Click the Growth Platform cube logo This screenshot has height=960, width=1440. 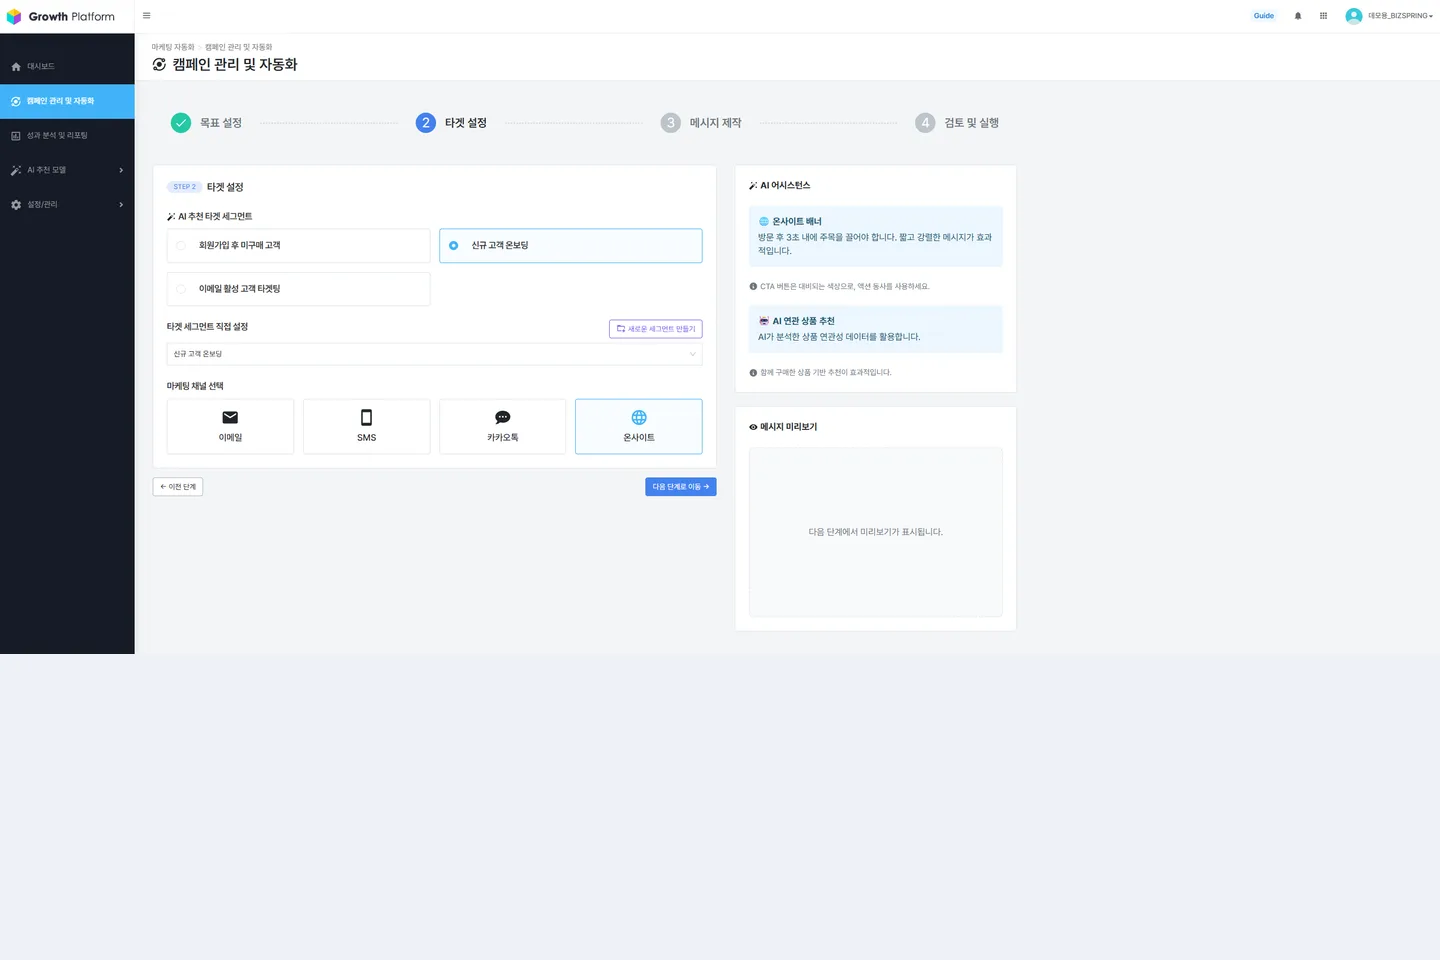click(x=14, y=17)
